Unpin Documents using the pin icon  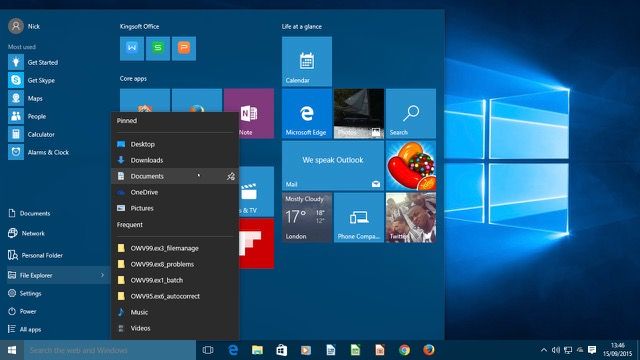pos(231,176)
